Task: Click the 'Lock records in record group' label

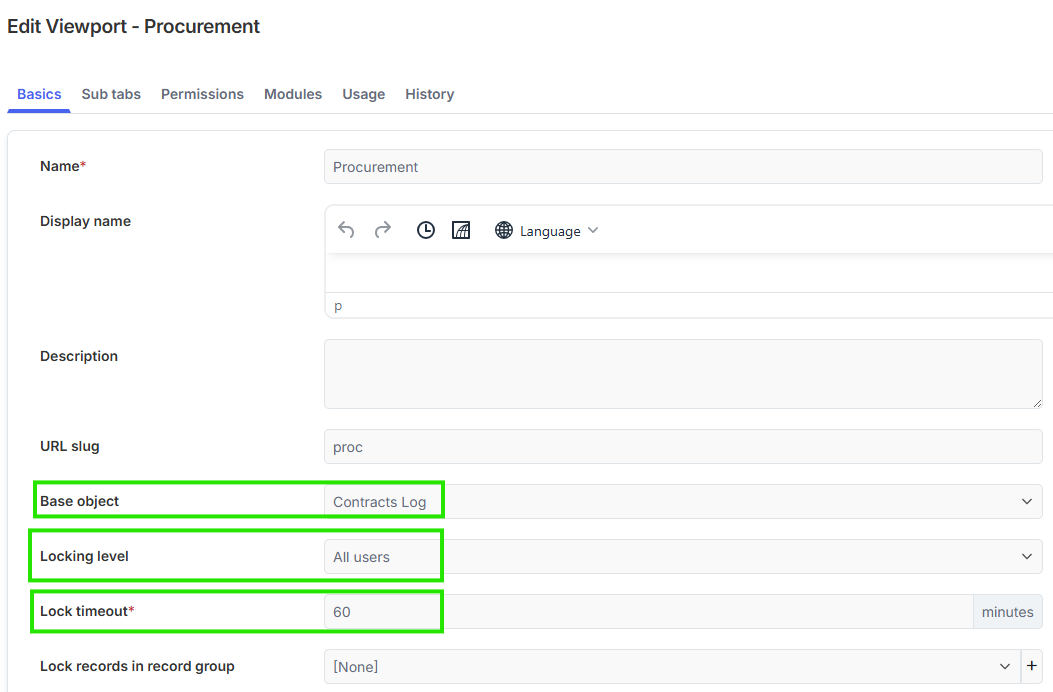Action: click(137, 666)
